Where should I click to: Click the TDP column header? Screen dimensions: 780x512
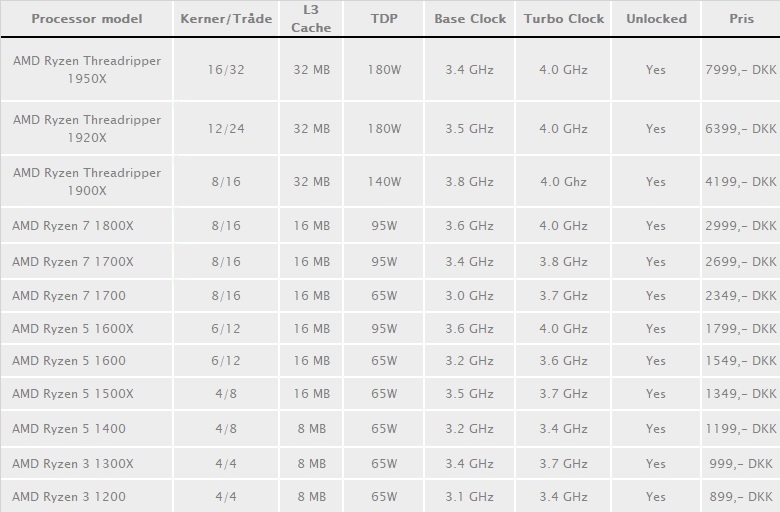coord(384,19)
